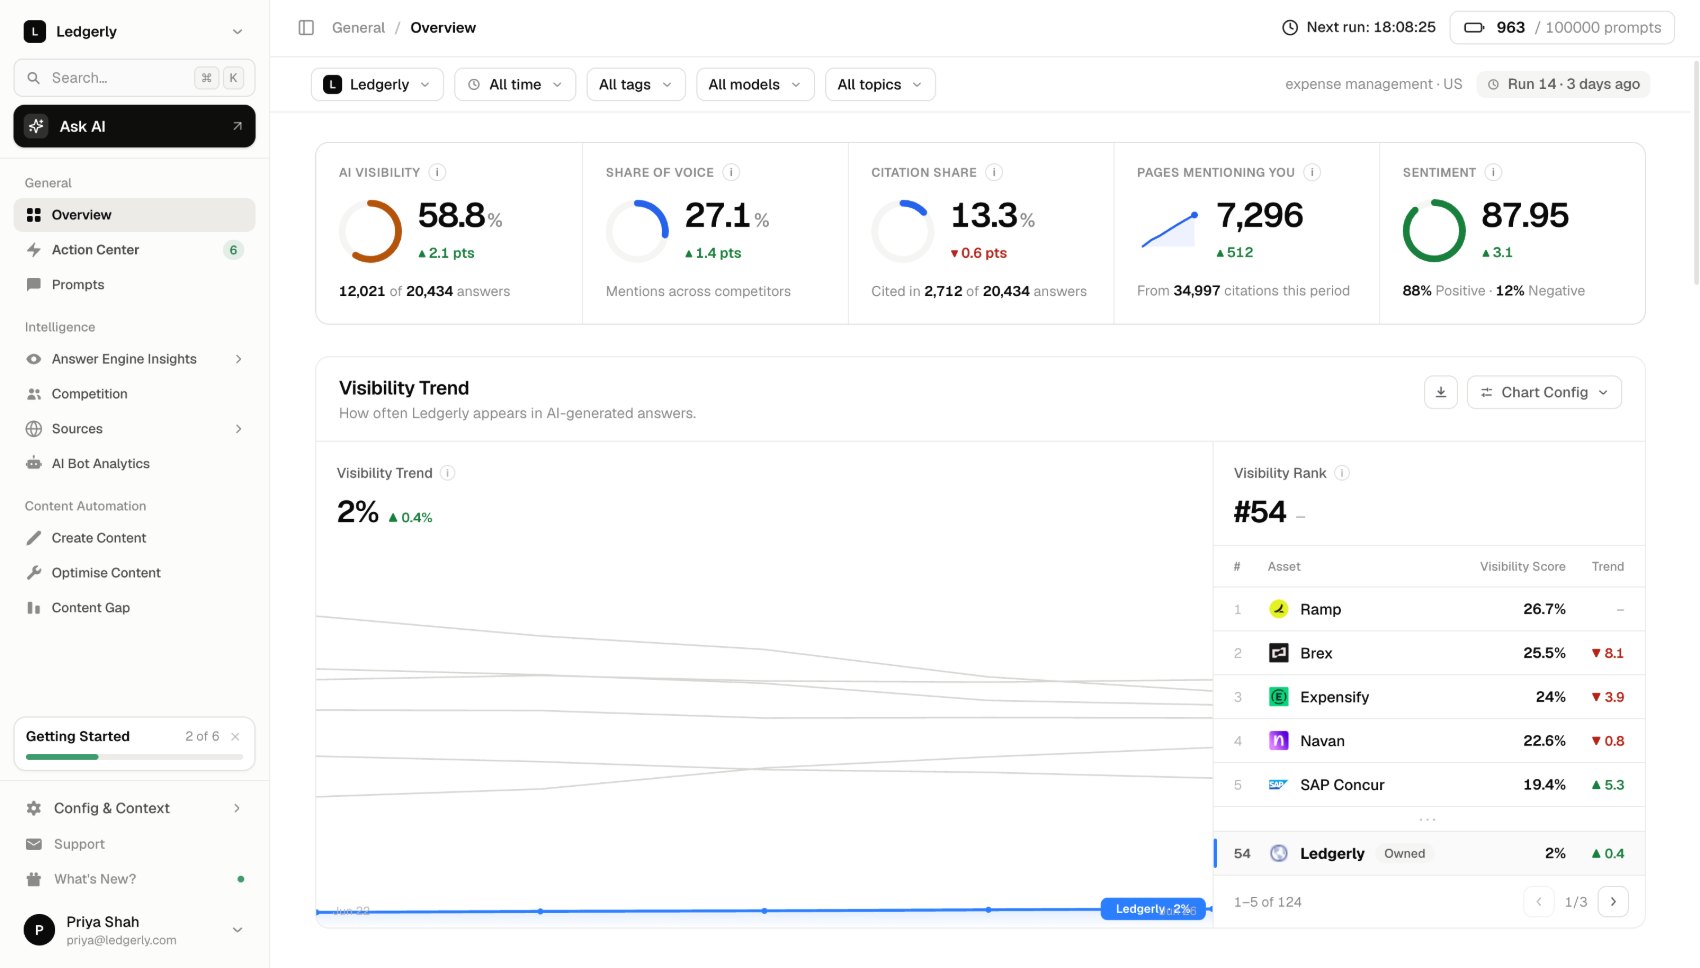Click the Brex logo in rank table
Viewport: 1700px width, 968px height.
click(1278, 653)
